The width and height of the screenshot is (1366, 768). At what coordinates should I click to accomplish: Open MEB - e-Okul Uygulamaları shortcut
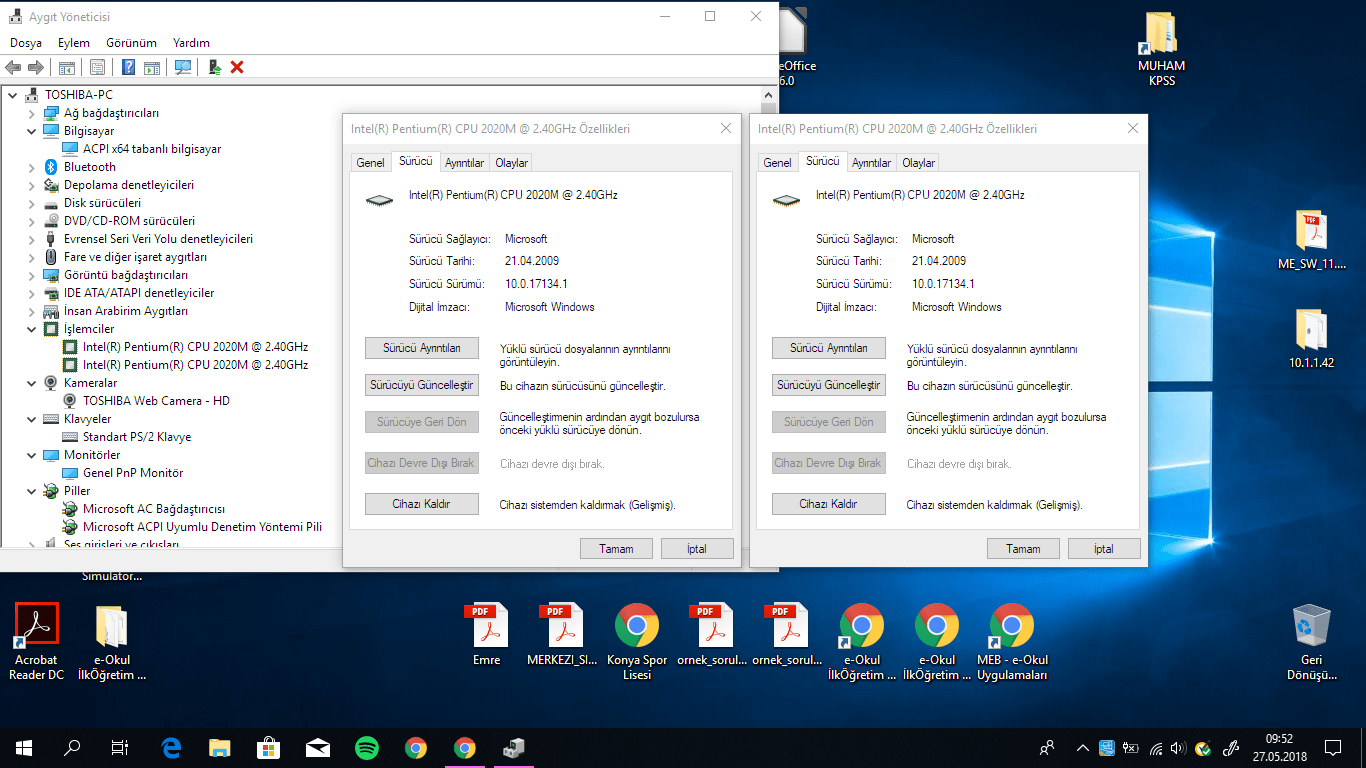[x=1012, y=642]
